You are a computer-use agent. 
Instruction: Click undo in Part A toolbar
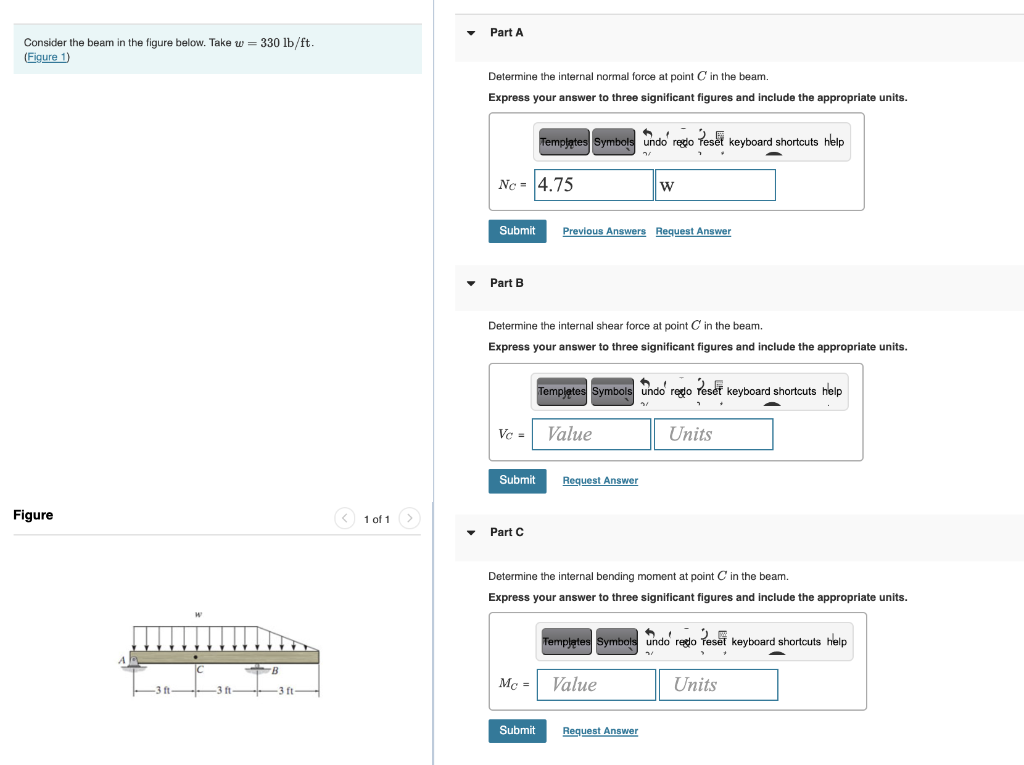[x=655, y=142]
